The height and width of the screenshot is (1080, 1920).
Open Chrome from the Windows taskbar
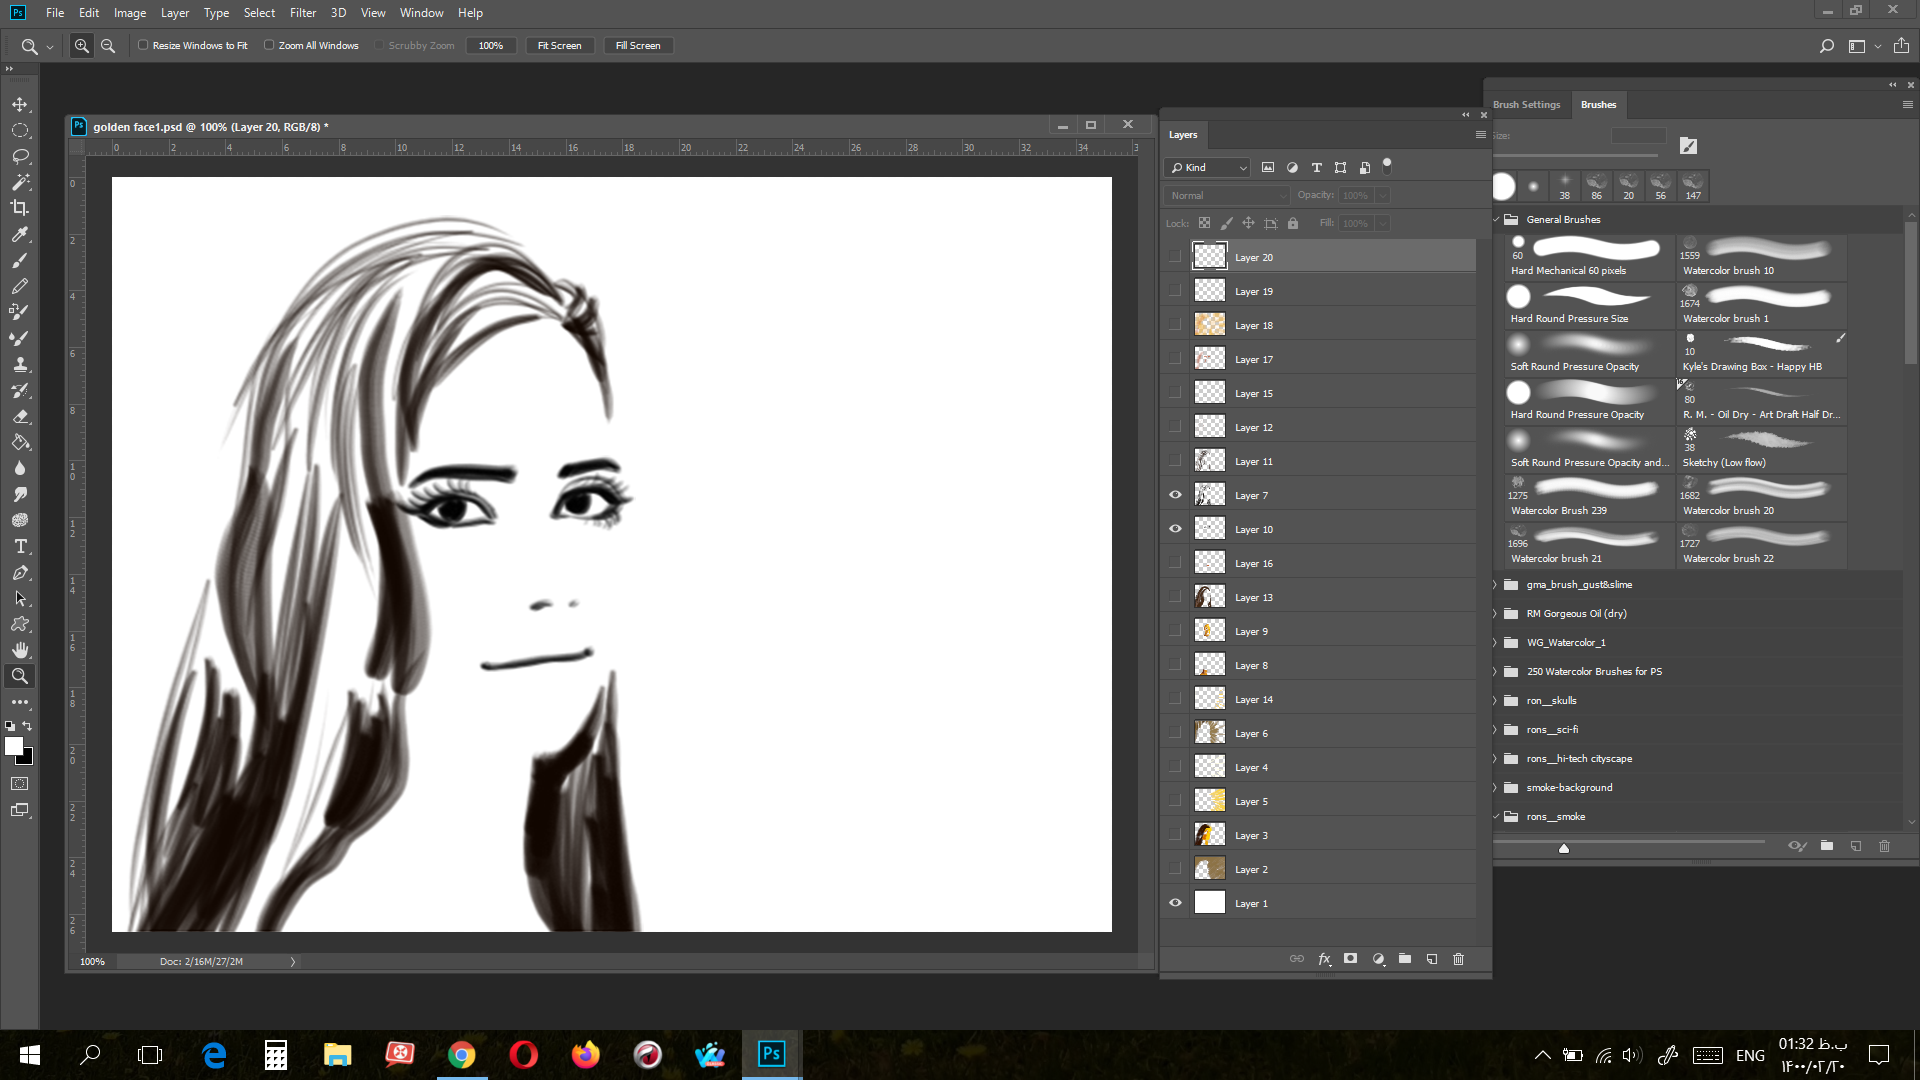462,1055
